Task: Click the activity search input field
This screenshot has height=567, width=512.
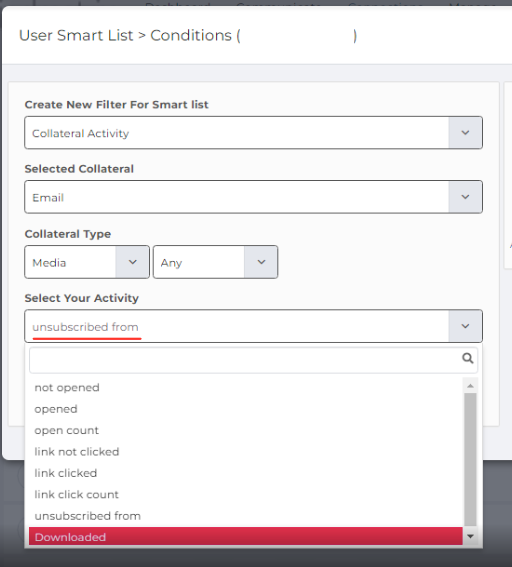Action: pos(253,360)
